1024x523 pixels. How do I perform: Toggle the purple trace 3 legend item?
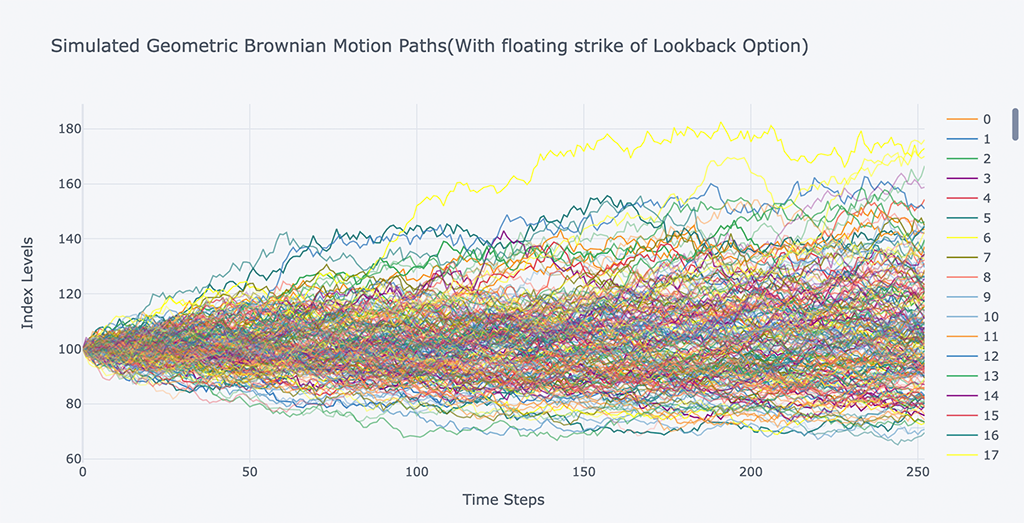point(986,178)
